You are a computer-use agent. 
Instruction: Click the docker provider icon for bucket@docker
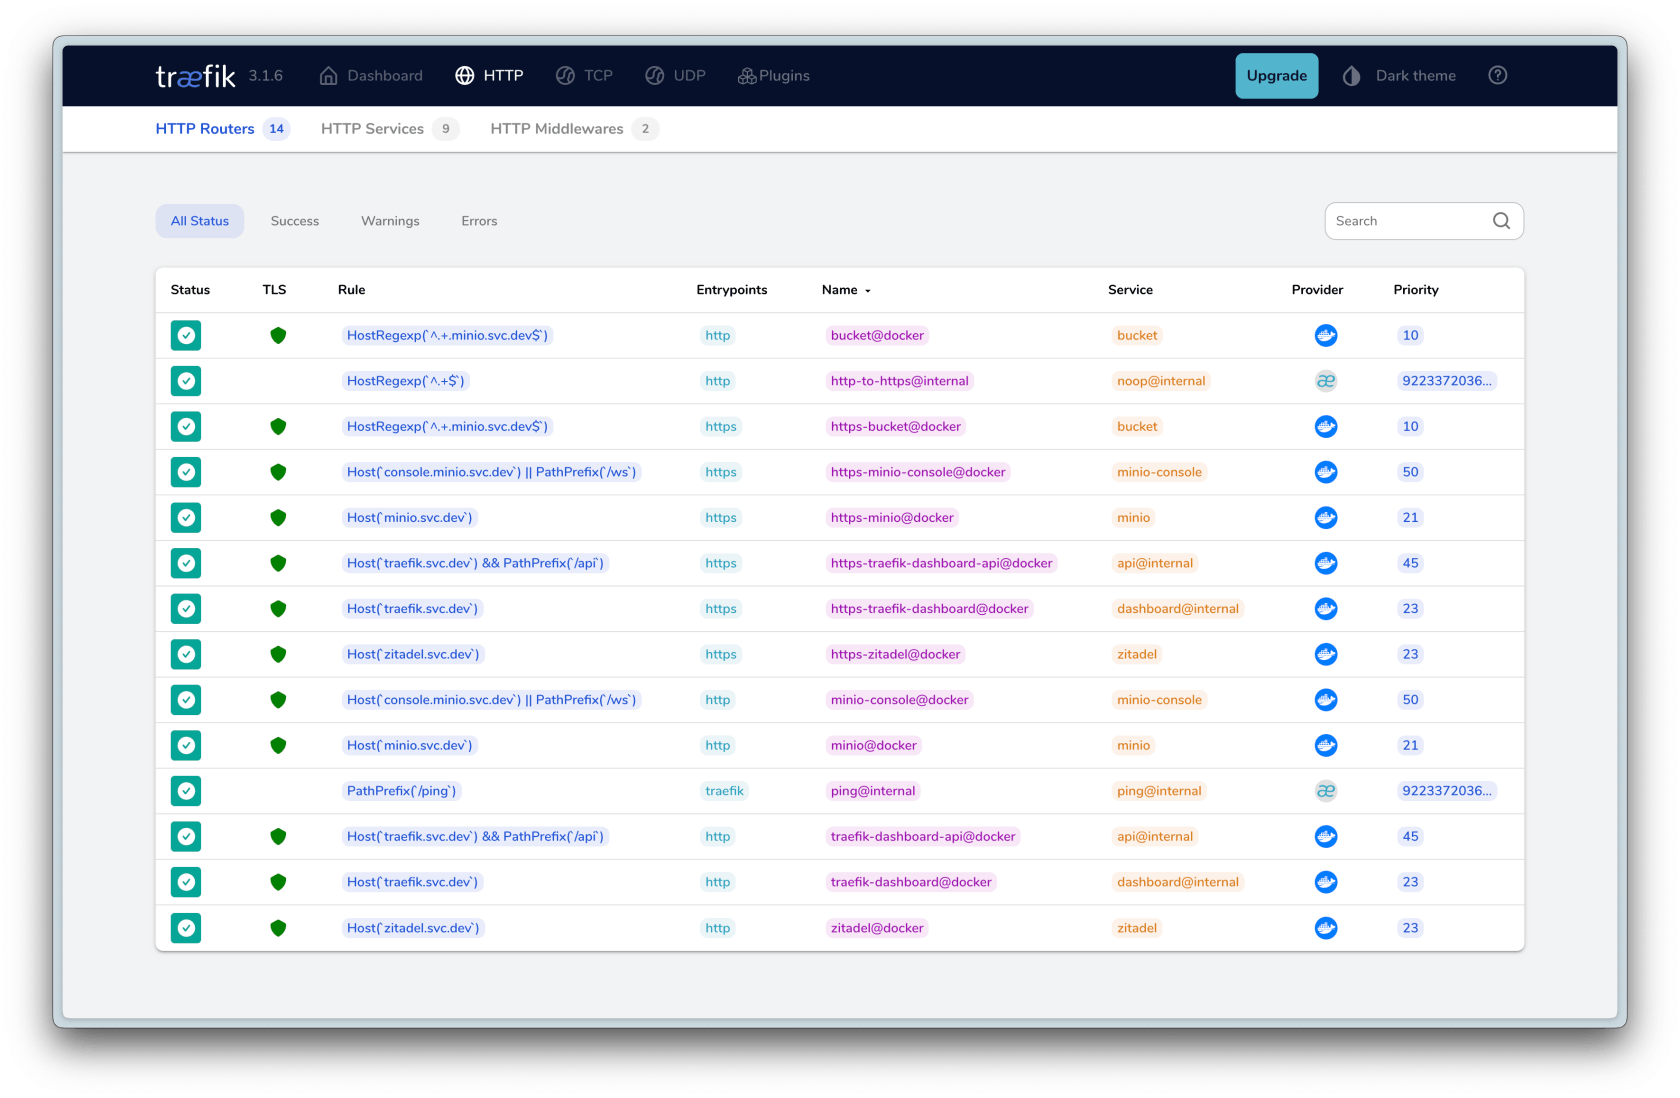tap(1326, 335)
